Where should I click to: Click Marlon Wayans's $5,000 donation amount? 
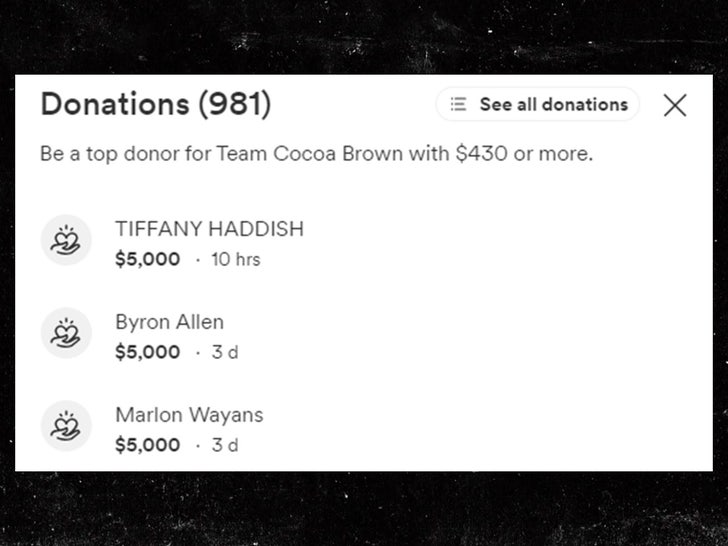147,446
